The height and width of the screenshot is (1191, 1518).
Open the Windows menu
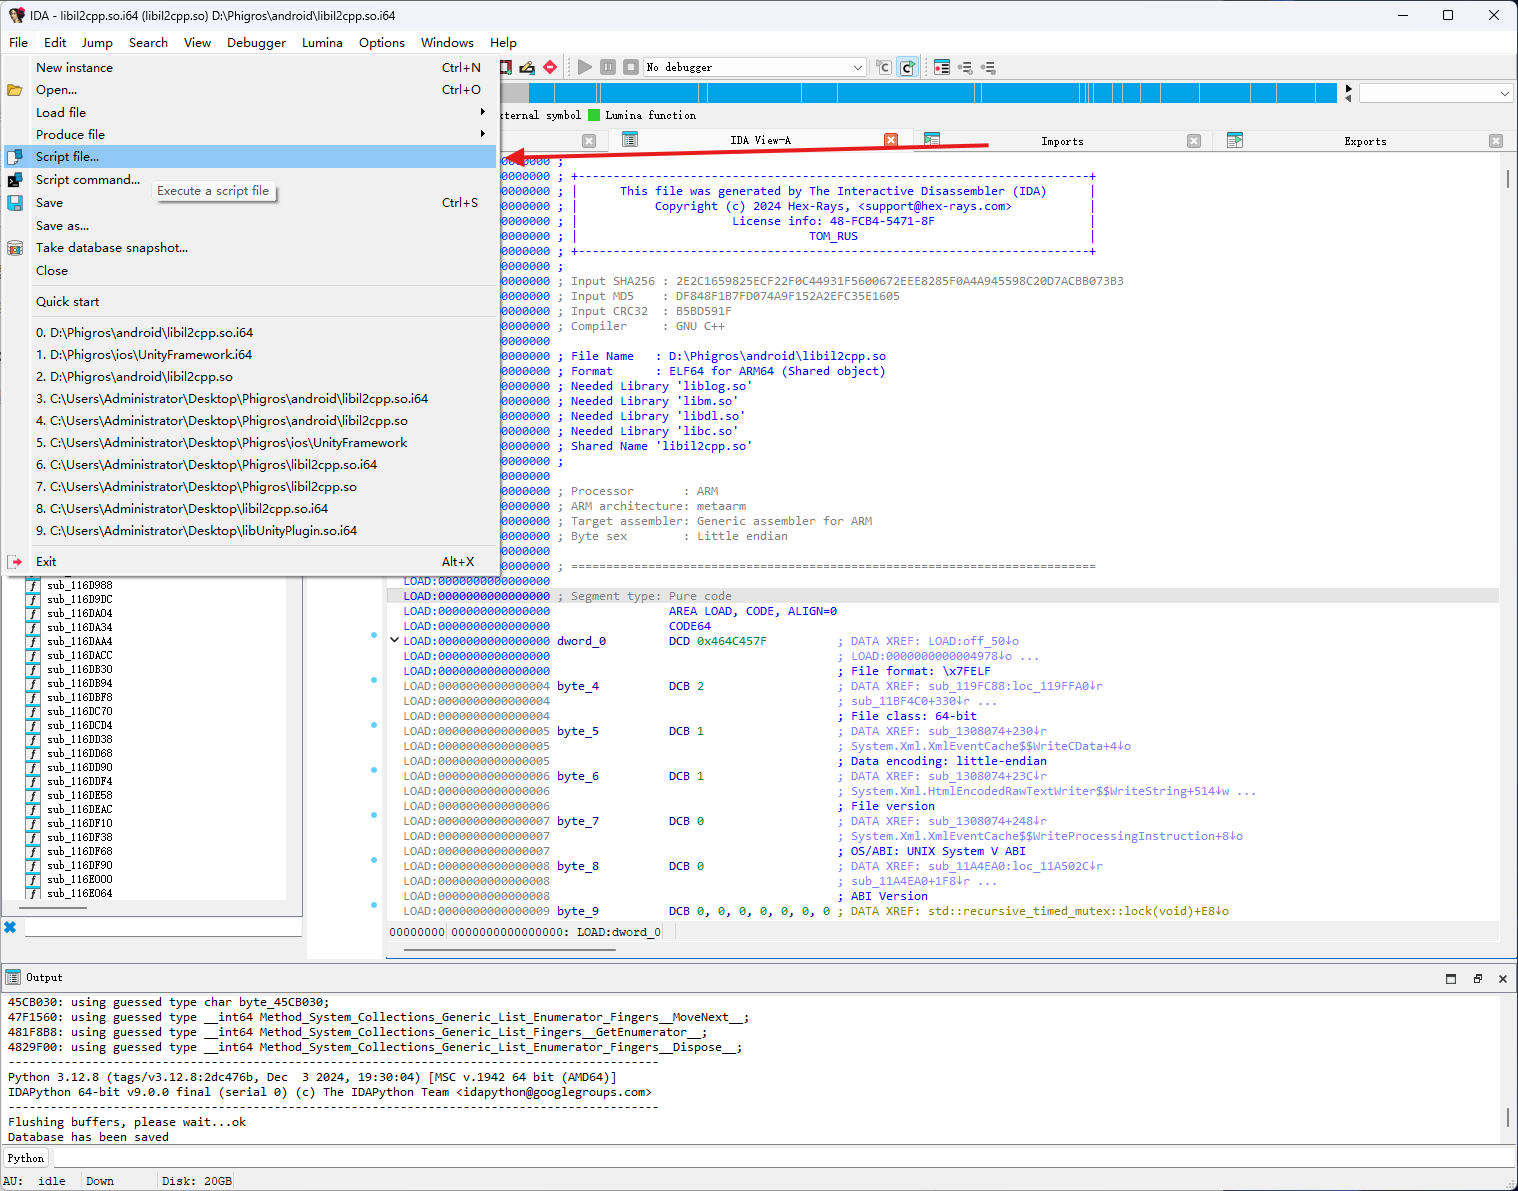click(x=447, y=43)
